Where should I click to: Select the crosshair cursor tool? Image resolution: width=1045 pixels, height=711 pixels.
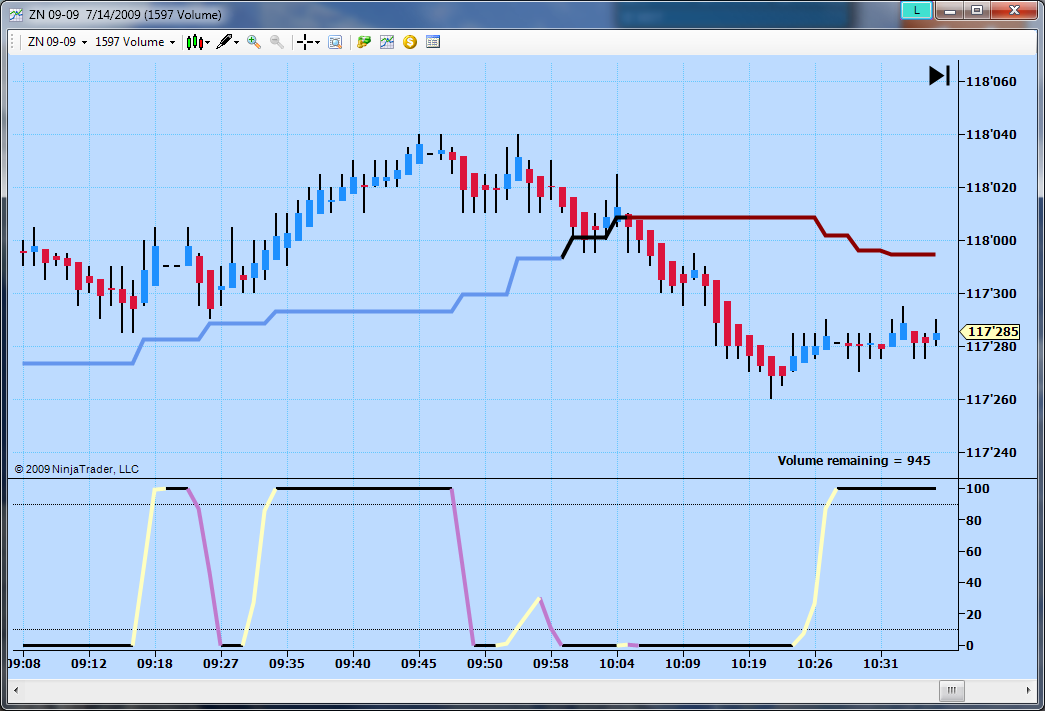tap(305, 42)
